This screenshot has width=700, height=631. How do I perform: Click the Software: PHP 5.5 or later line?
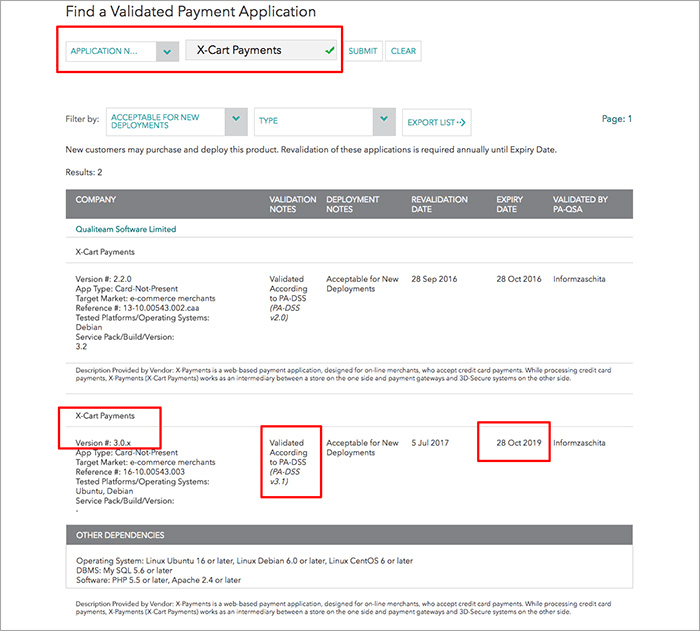[158, 580]
